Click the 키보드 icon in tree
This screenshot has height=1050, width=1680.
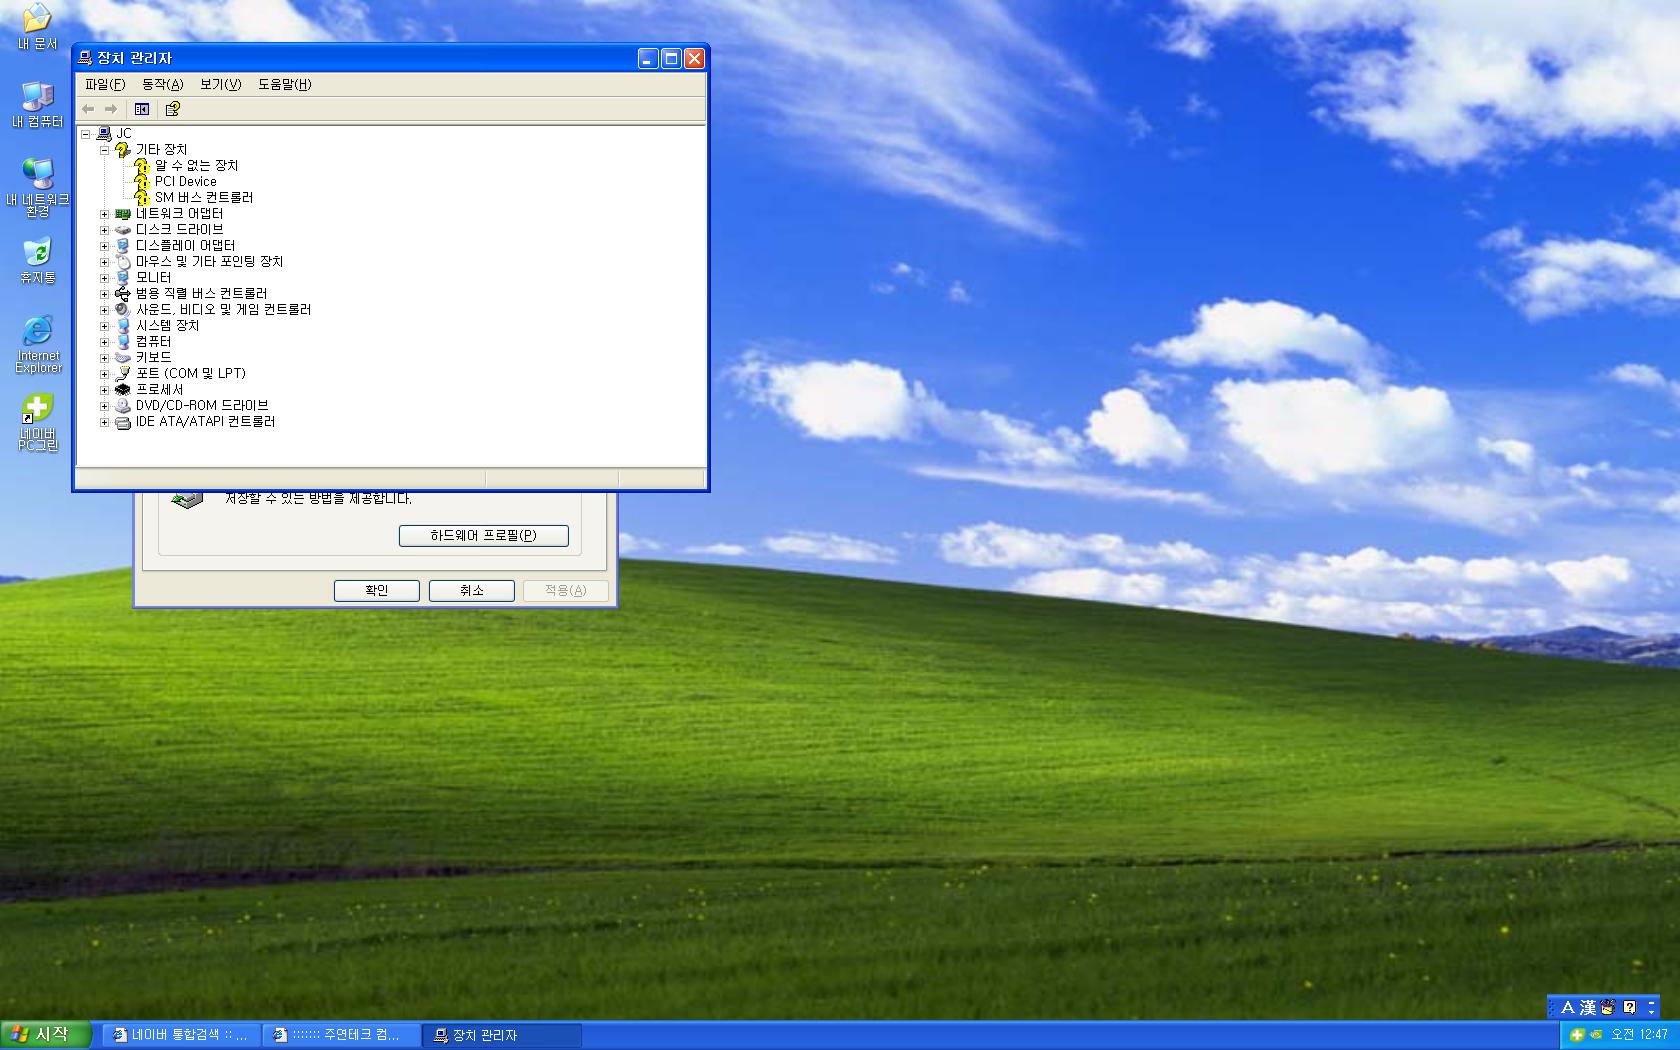123,358
